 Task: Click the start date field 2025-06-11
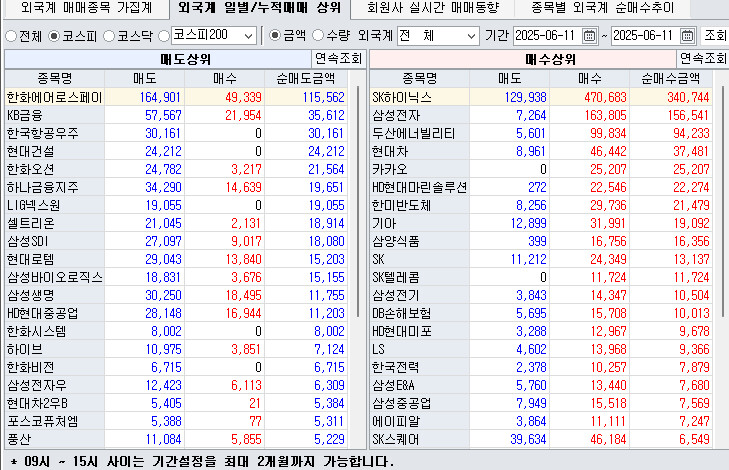547,36
